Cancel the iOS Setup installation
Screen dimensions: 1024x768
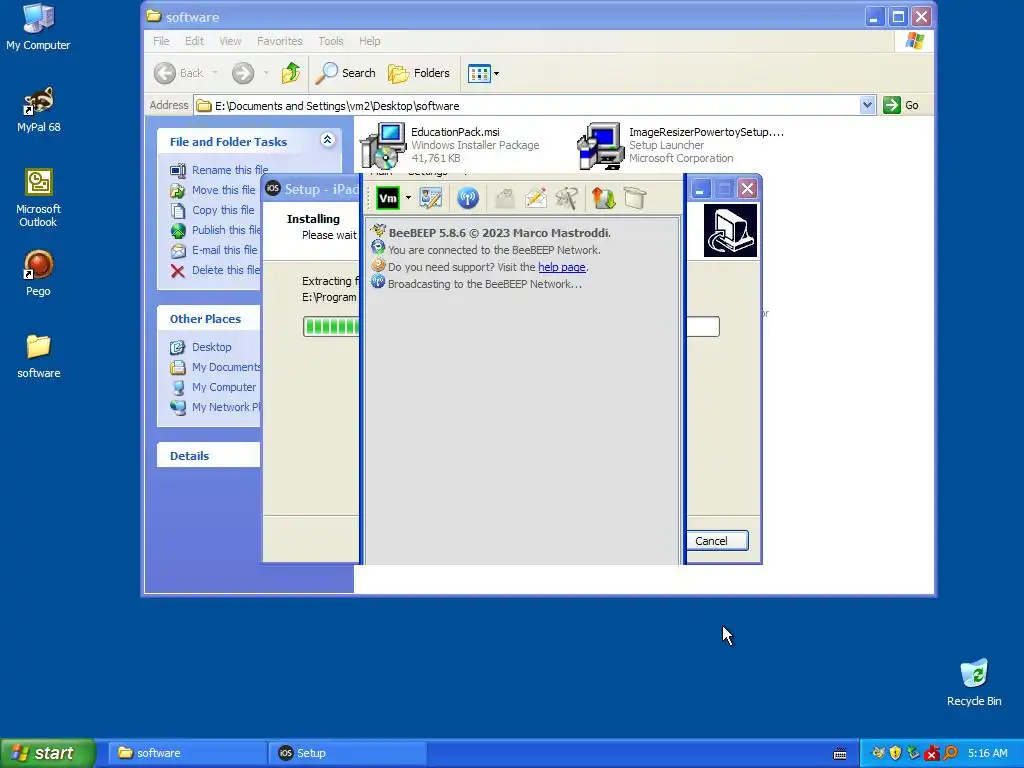pos(717,541)
